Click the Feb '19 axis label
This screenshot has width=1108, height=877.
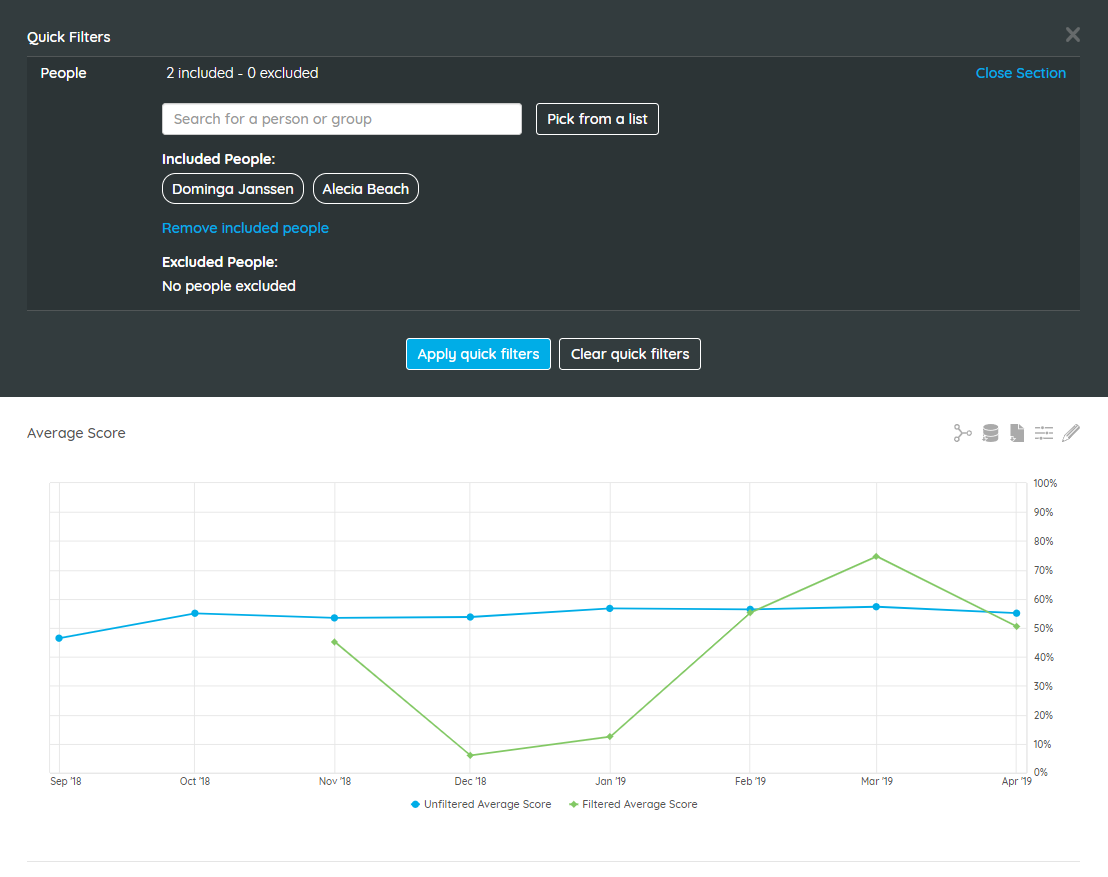click(750, 781)
